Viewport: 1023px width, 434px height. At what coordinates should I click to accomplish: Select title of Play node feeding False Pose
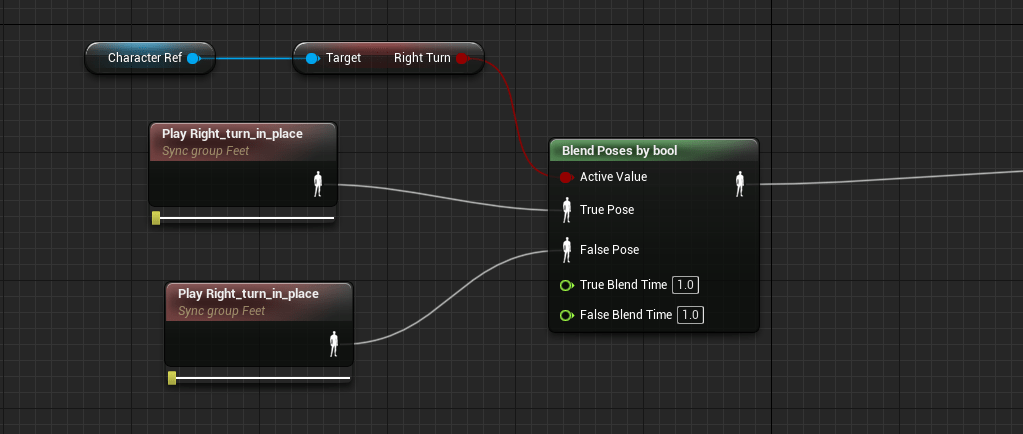(248, 293)
